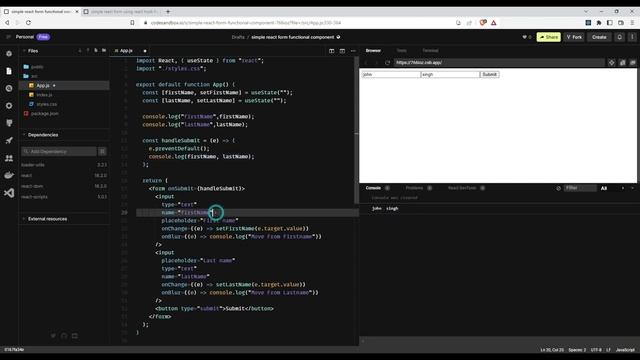Go back in the preview browser
Viewport: 640px width, 360px height.
(366, 62)
